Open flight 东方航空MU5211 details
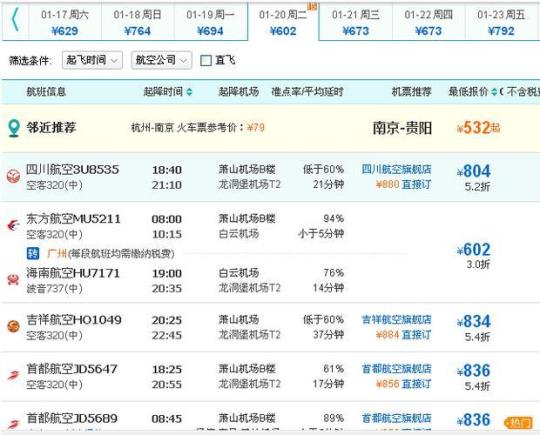540x435 pixels. click(x=73, y=219)
